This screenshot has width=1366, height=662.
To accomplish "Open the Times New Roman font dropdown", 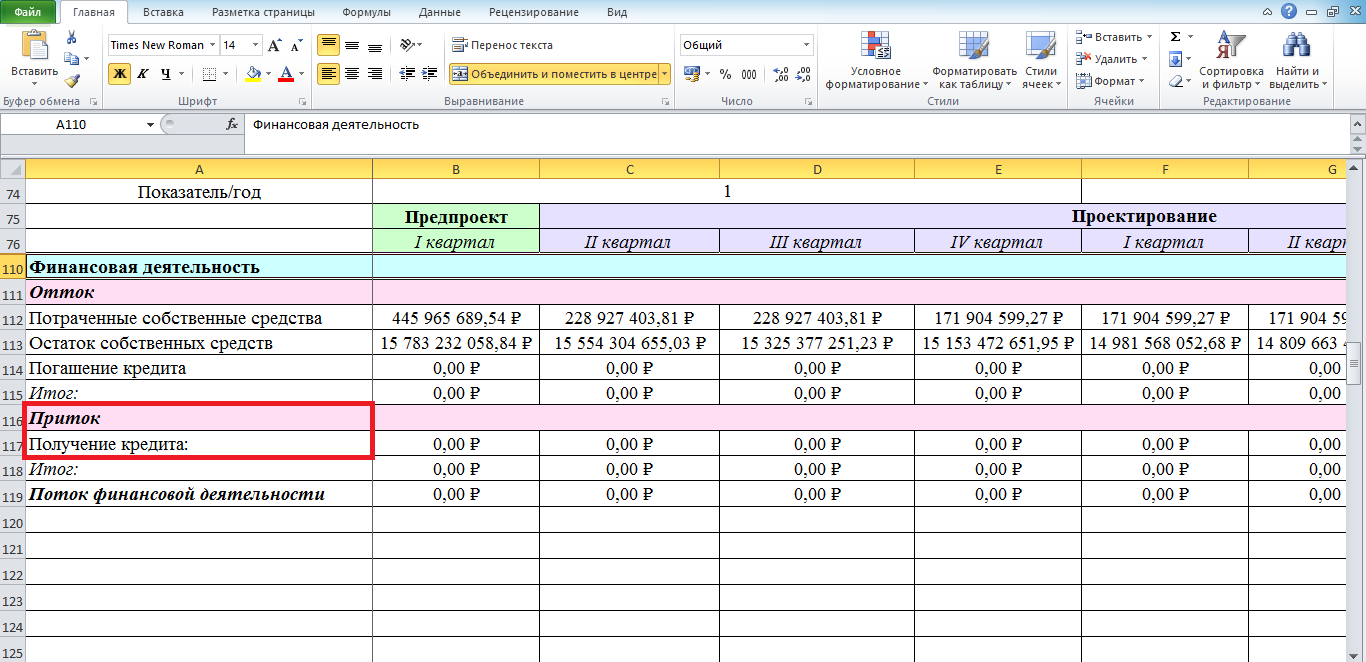I will point(211,45).
